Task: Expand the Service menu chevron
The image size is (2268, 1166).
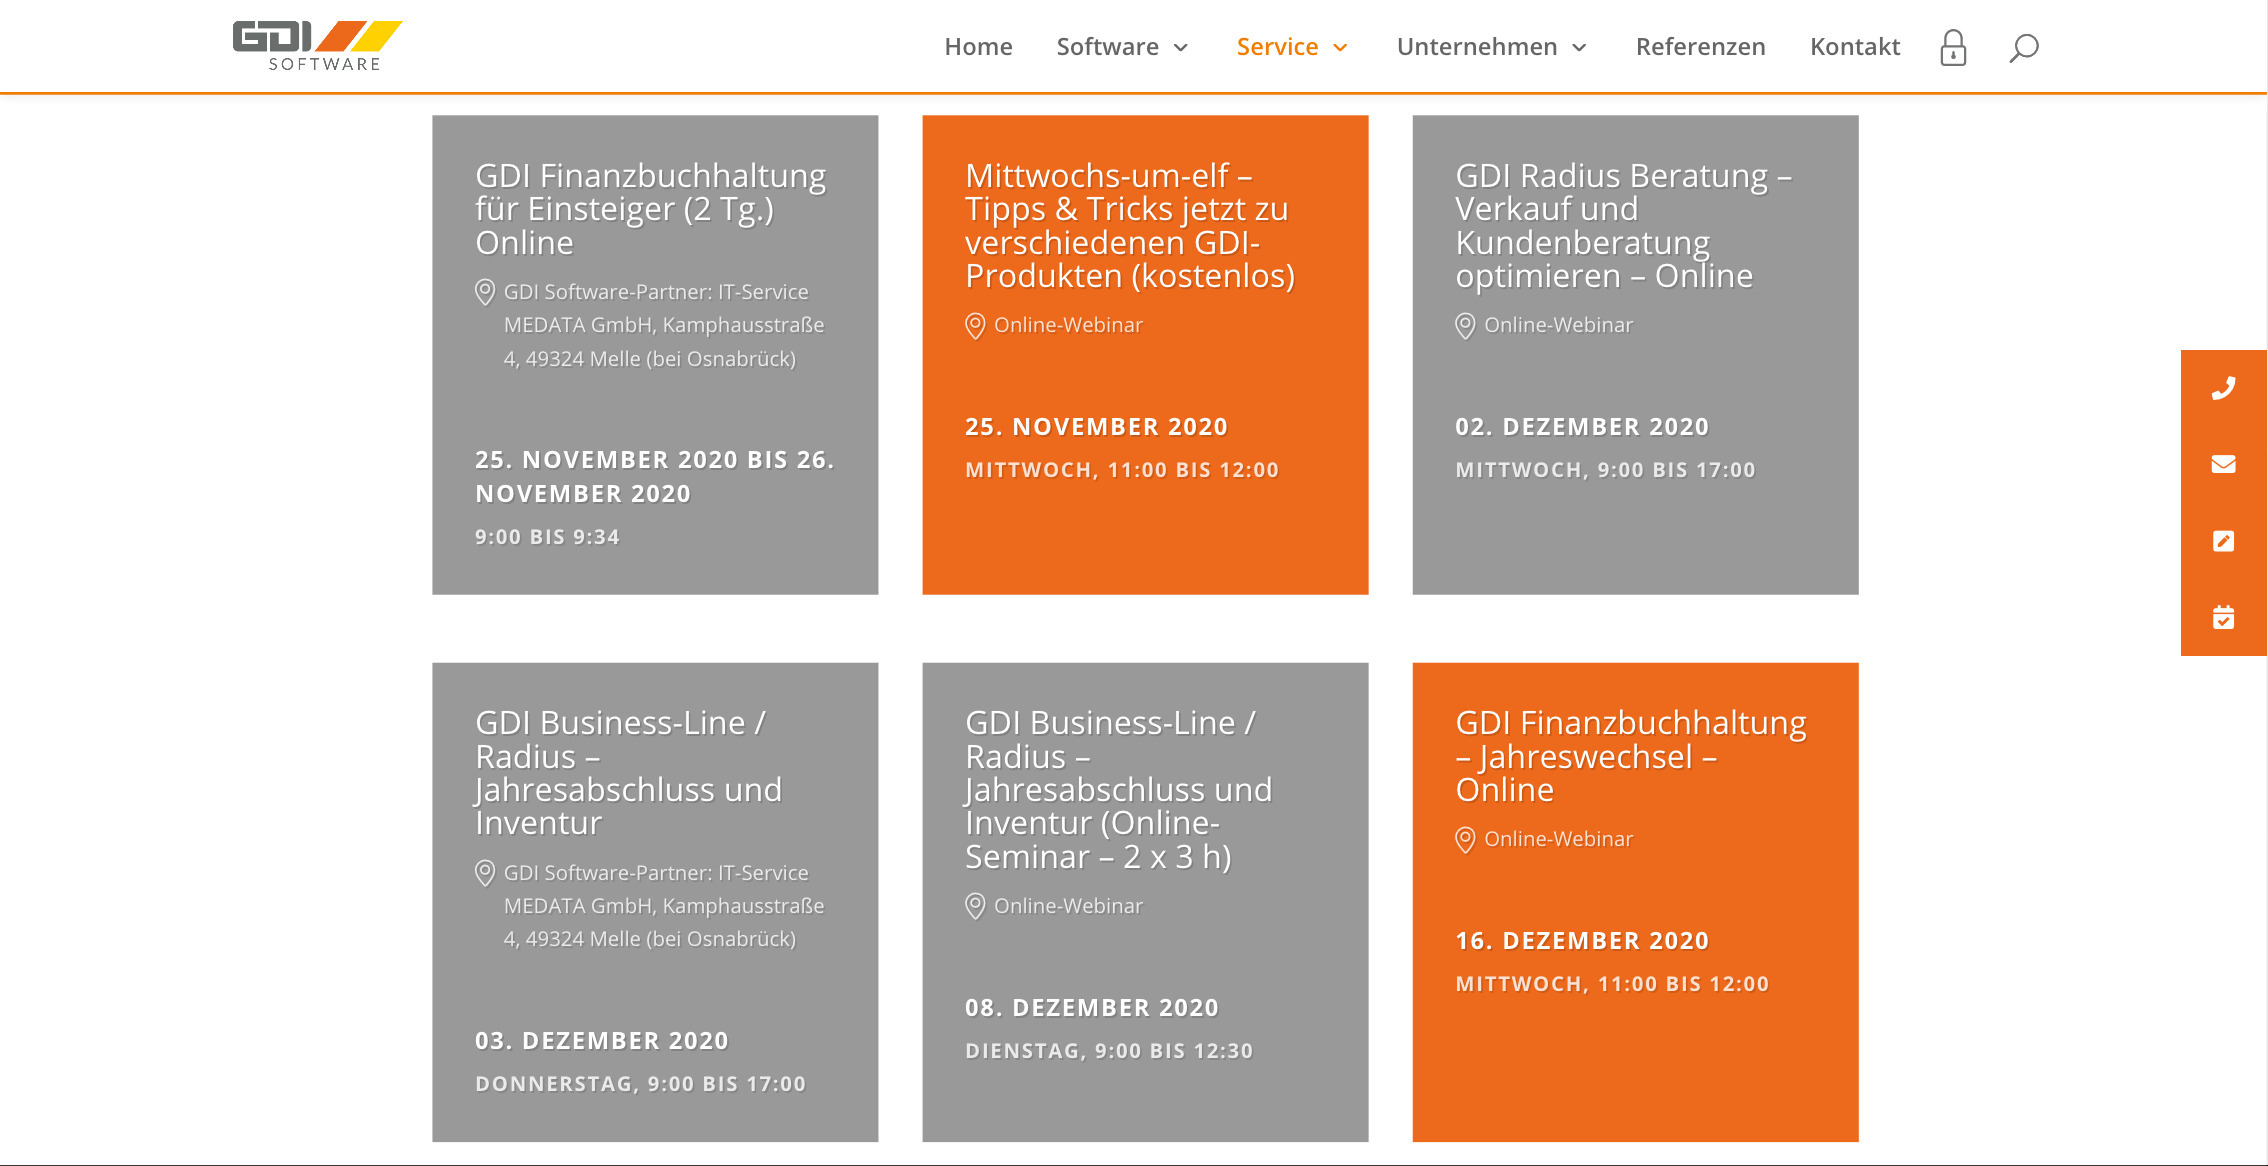Action: tap(1341, 47)
